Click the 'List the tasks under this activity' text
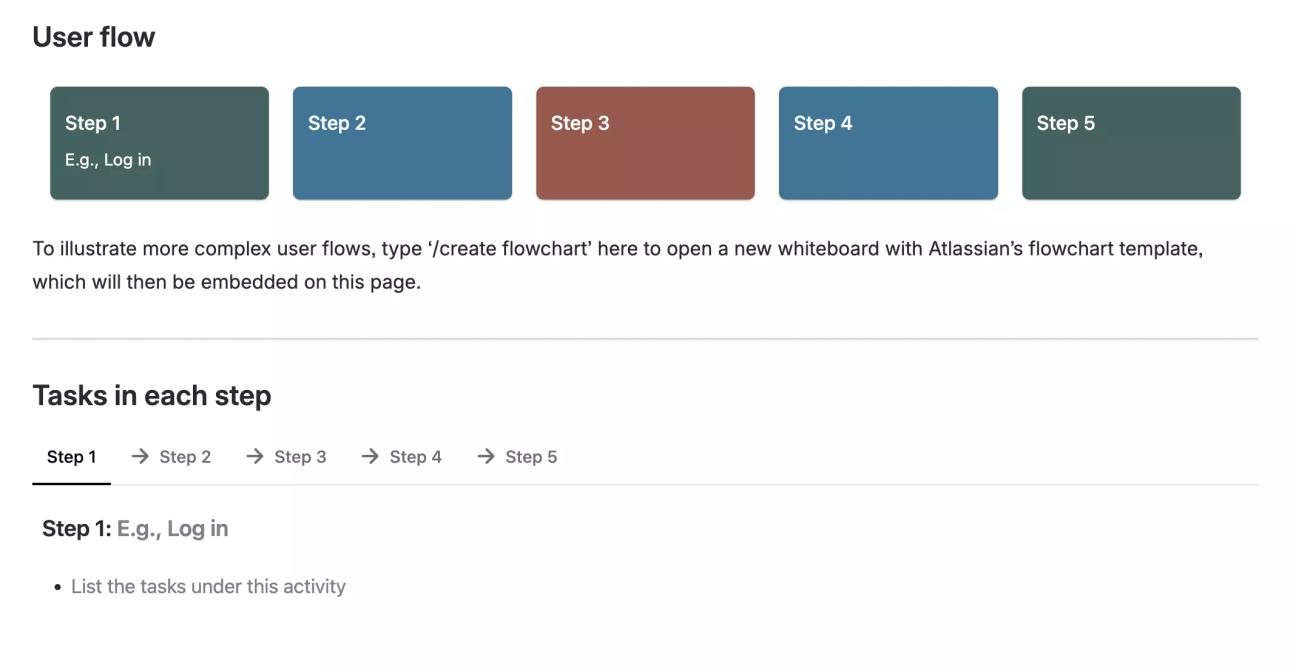The width and height of the screenshot is (1296, 672). pos(207,586)
